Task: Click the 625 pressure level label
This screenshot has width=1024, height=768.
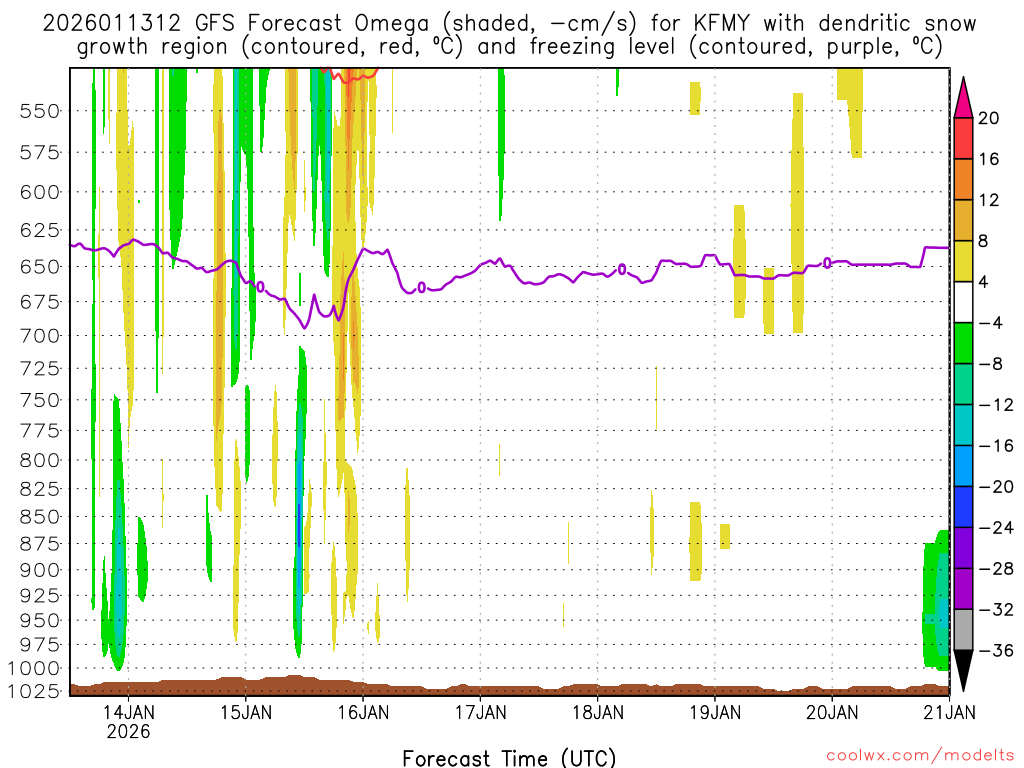Action: pos(39,231)
